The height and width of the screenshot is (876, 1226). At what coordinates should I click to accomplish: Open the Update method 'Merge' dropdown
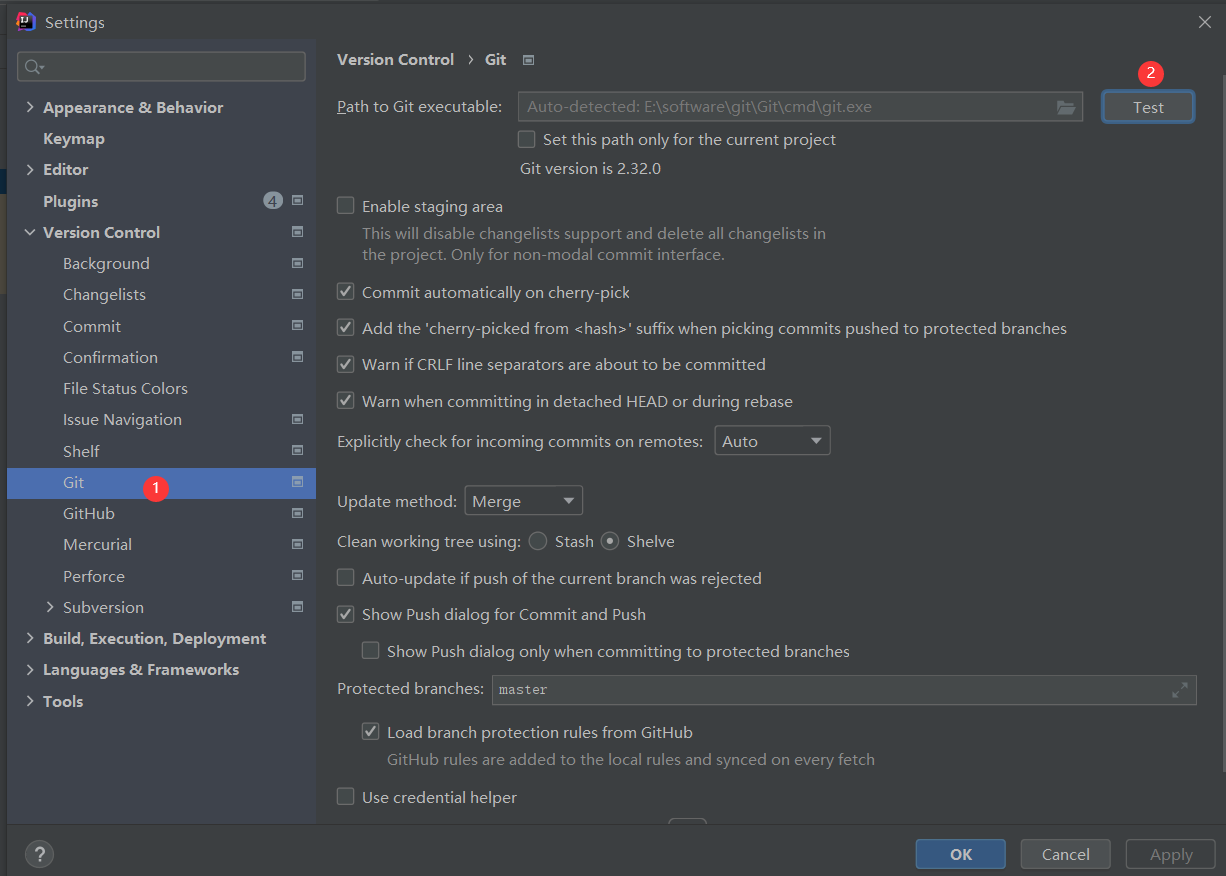(x=523, y=501)
